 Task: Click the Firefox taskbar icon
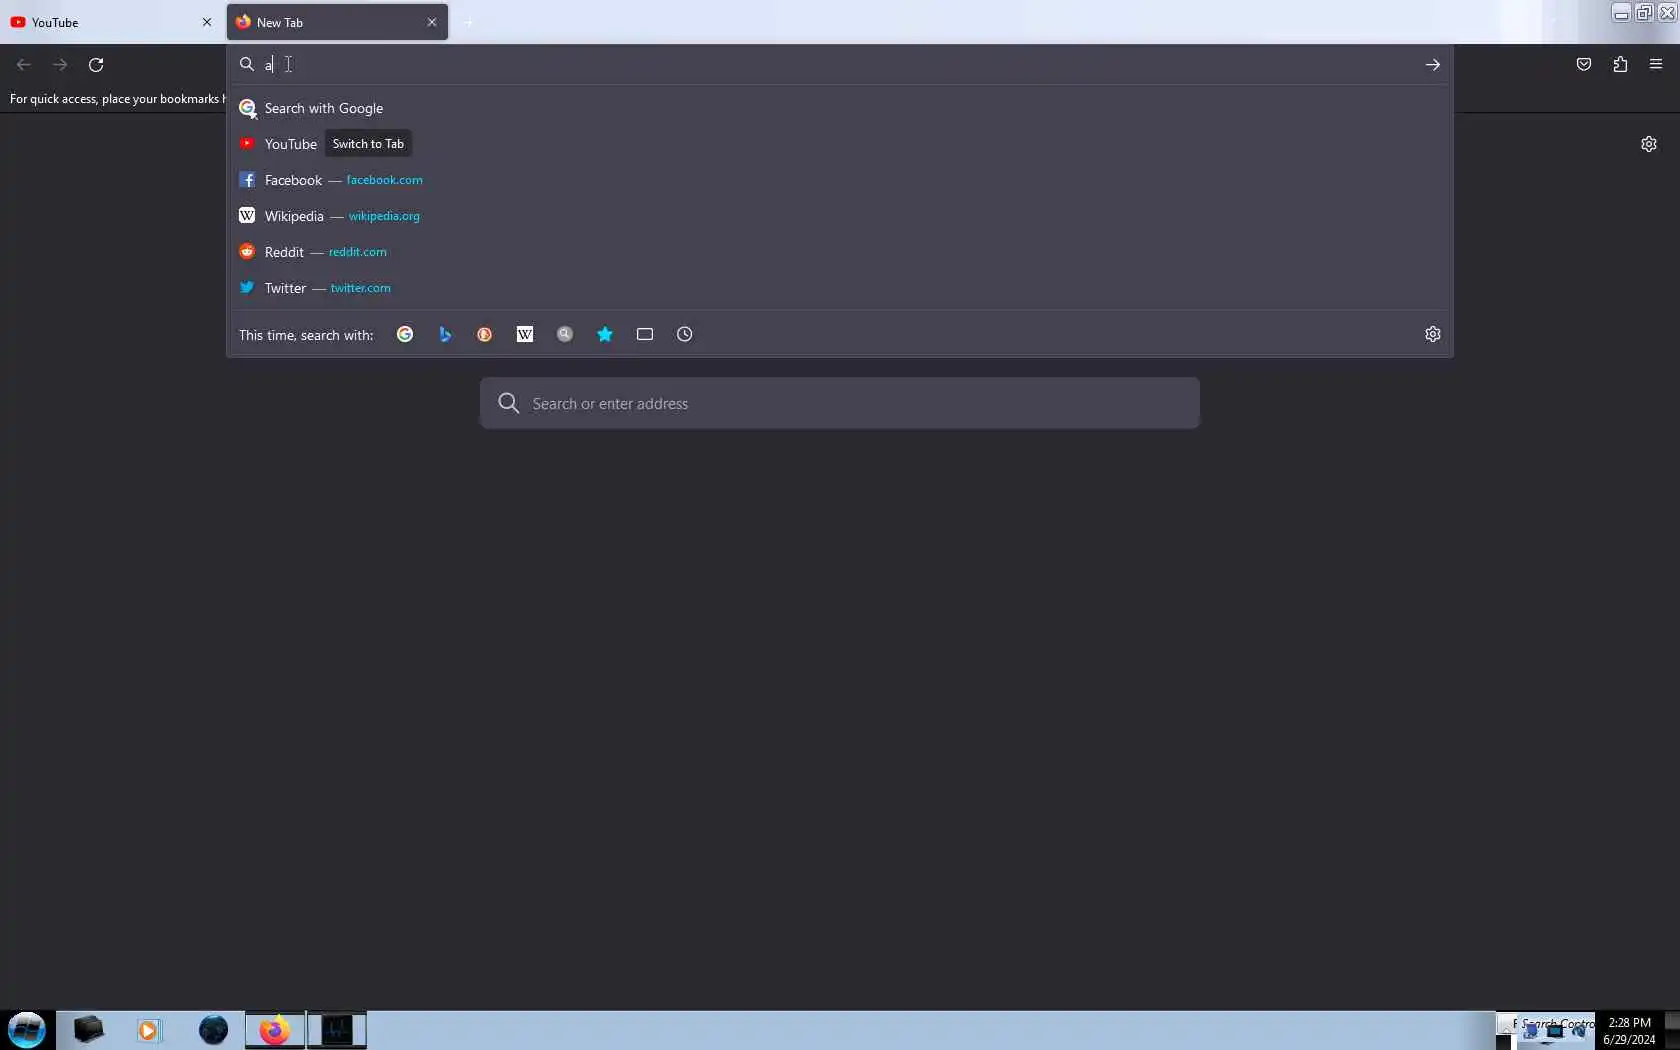(x=275, y=1030)
